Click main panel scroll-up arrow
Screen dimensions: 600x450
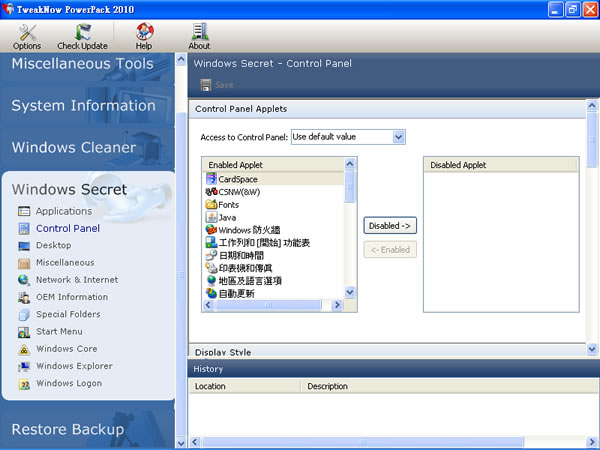[592, 105]
